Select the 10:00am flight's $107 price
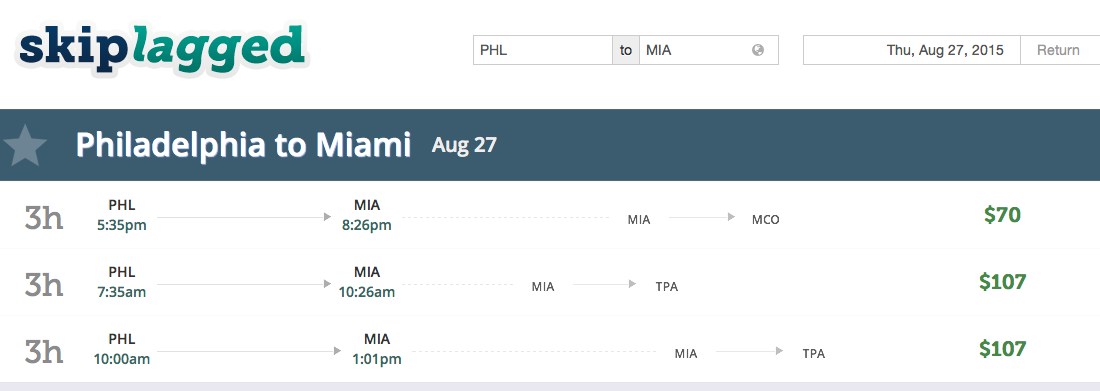This screenshot has width=1100, height=391. [x=1002, y=349]
